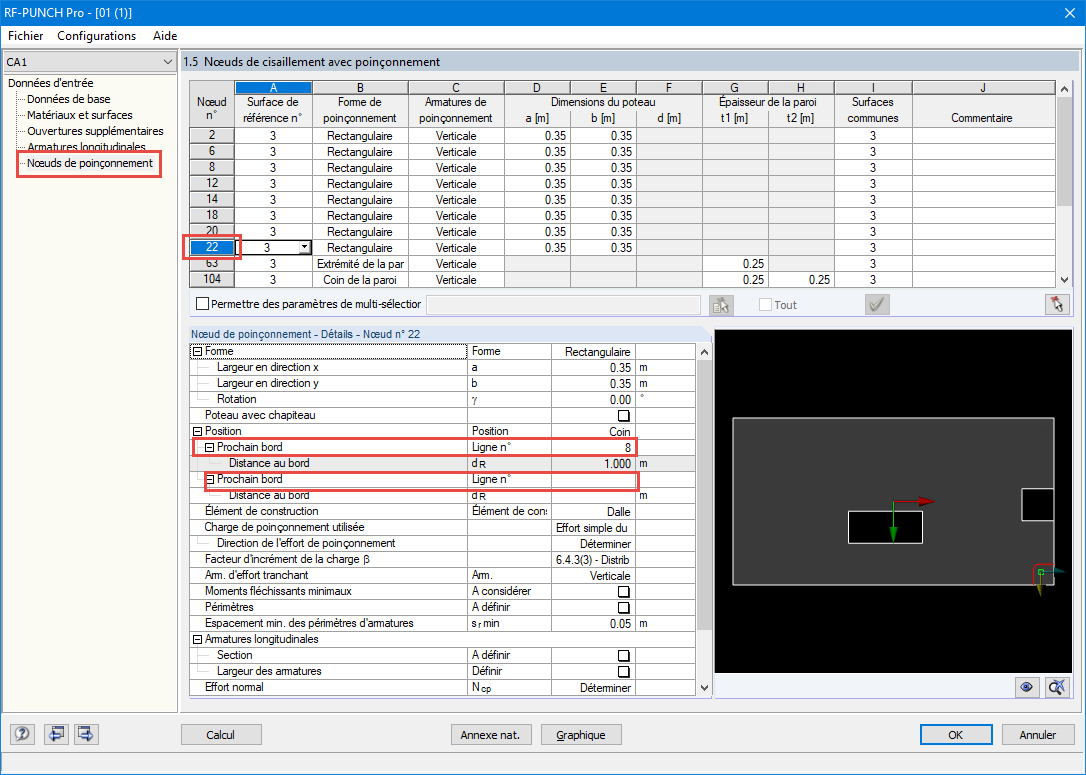1086x775 pixels.
Task: Click the cancel selection view icon
Action: [x=1057, y=687]
